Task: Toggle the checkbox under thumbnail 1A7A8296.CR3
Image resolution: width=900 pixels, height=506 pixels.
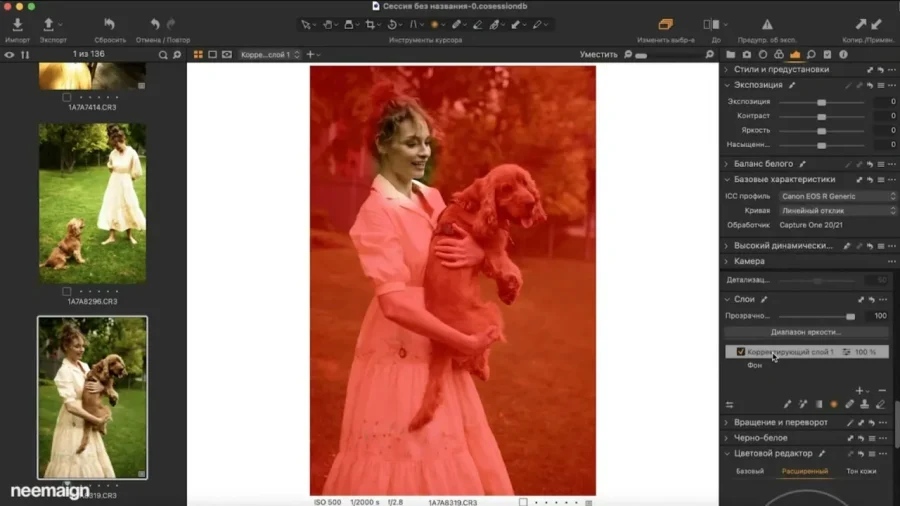Action: pyautogui.click(x=67, y=291)
